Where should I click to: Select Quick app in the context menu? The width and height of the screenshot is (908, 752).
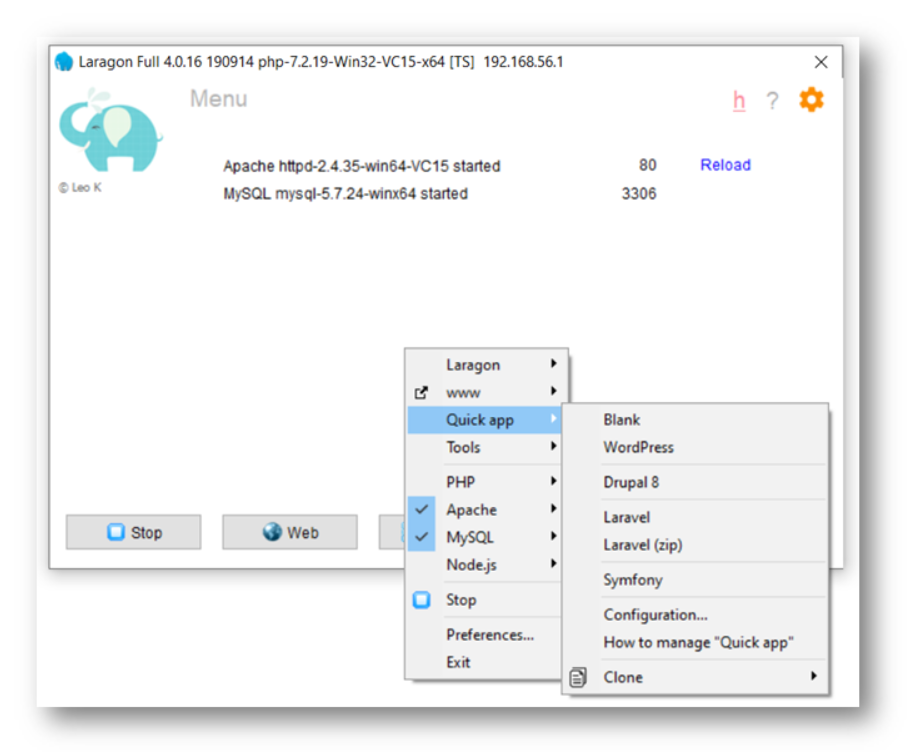pyautogui.click(x=484, y=420)
